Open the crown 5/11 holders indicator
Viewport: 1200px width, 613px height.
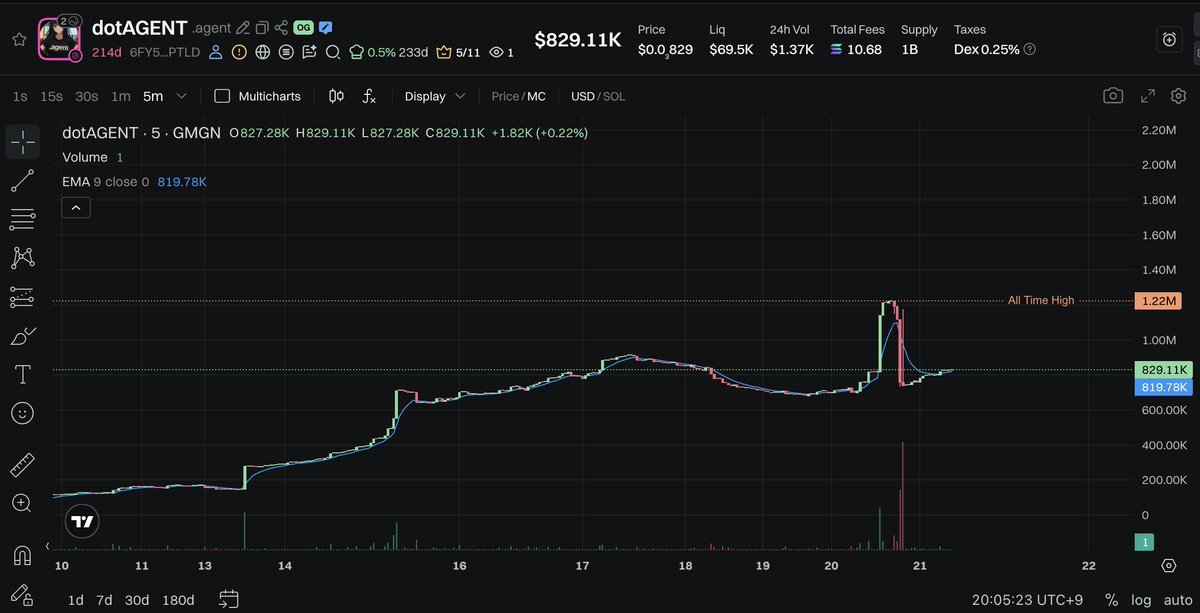[456, 51]
